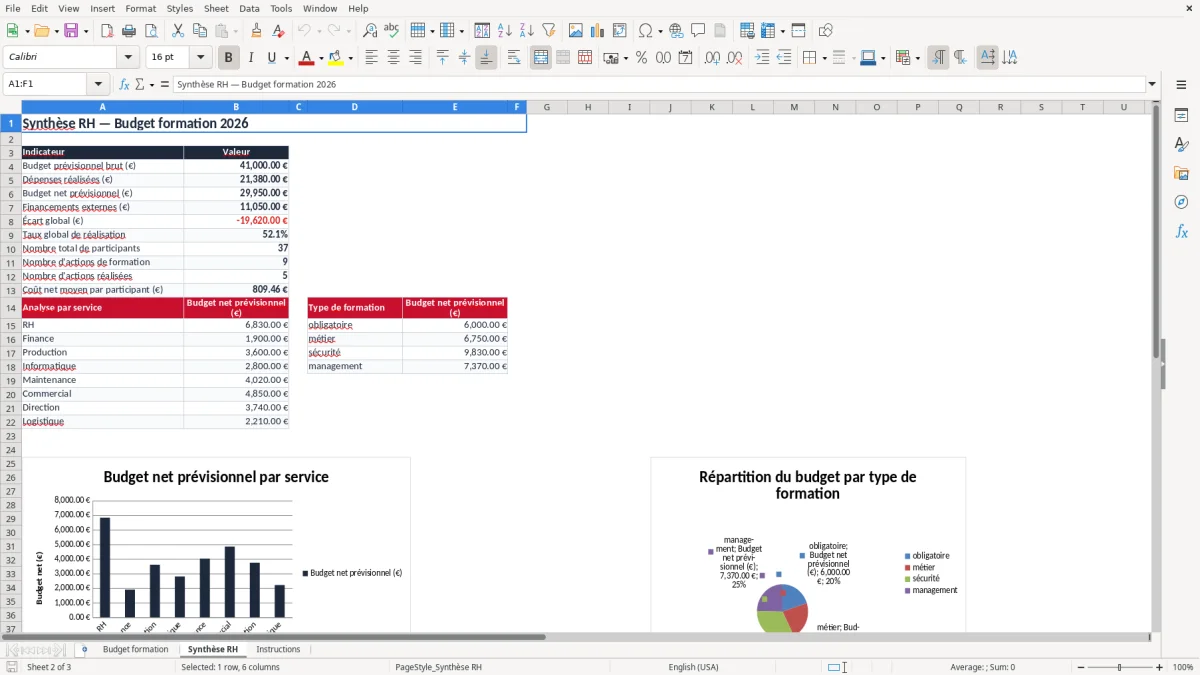Click 100% zoom level in status bar
The image size is (1200, 675).
[x=1183, y=667]
